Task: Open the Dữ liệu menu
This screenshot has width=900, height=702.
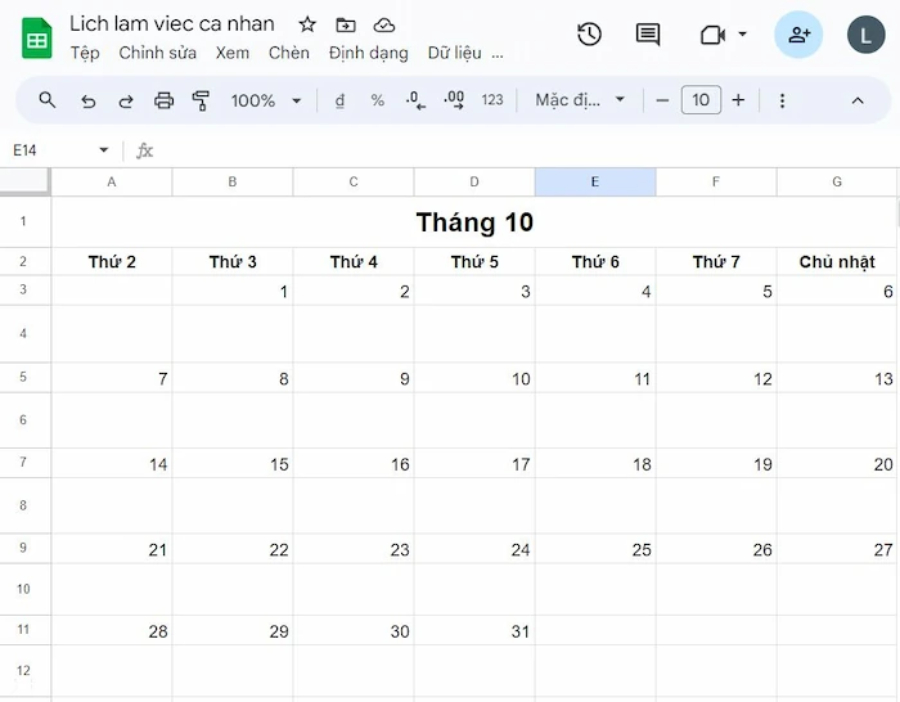Action: pos(455,53)
